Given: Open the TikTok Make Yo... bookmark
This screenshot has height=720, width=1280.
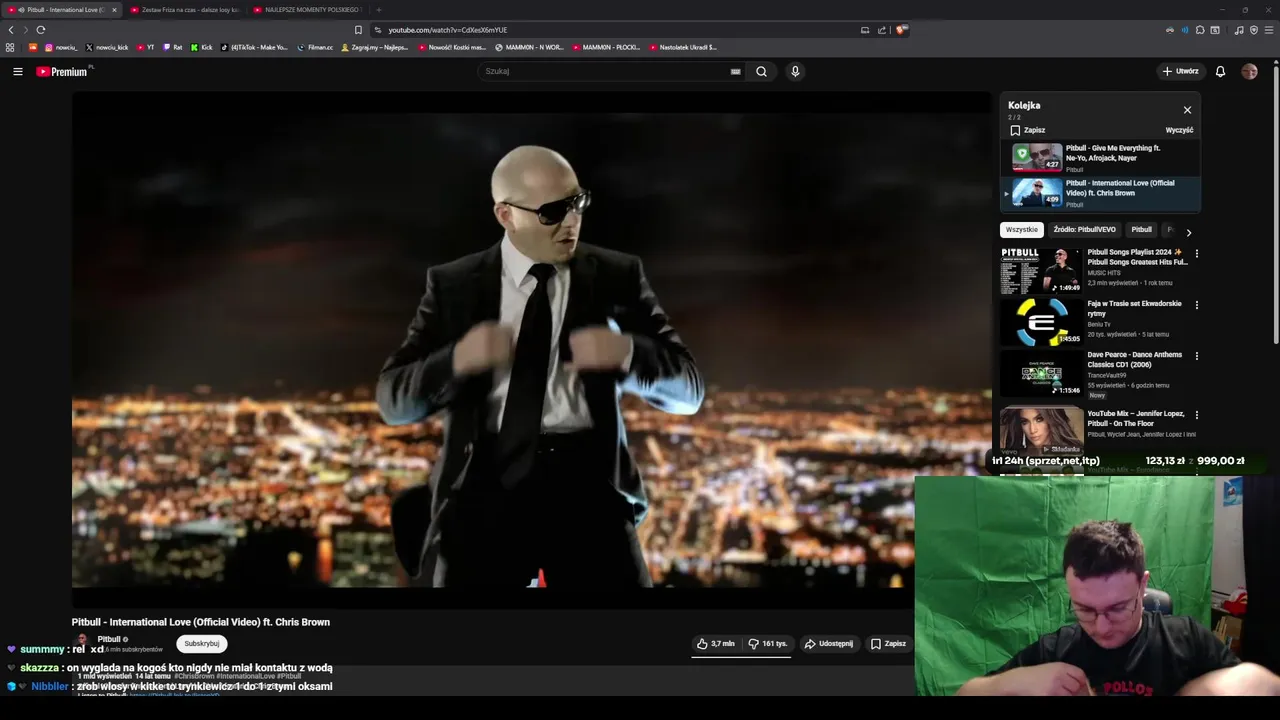Looking at the screenshot, I should (x=254, y=47).
